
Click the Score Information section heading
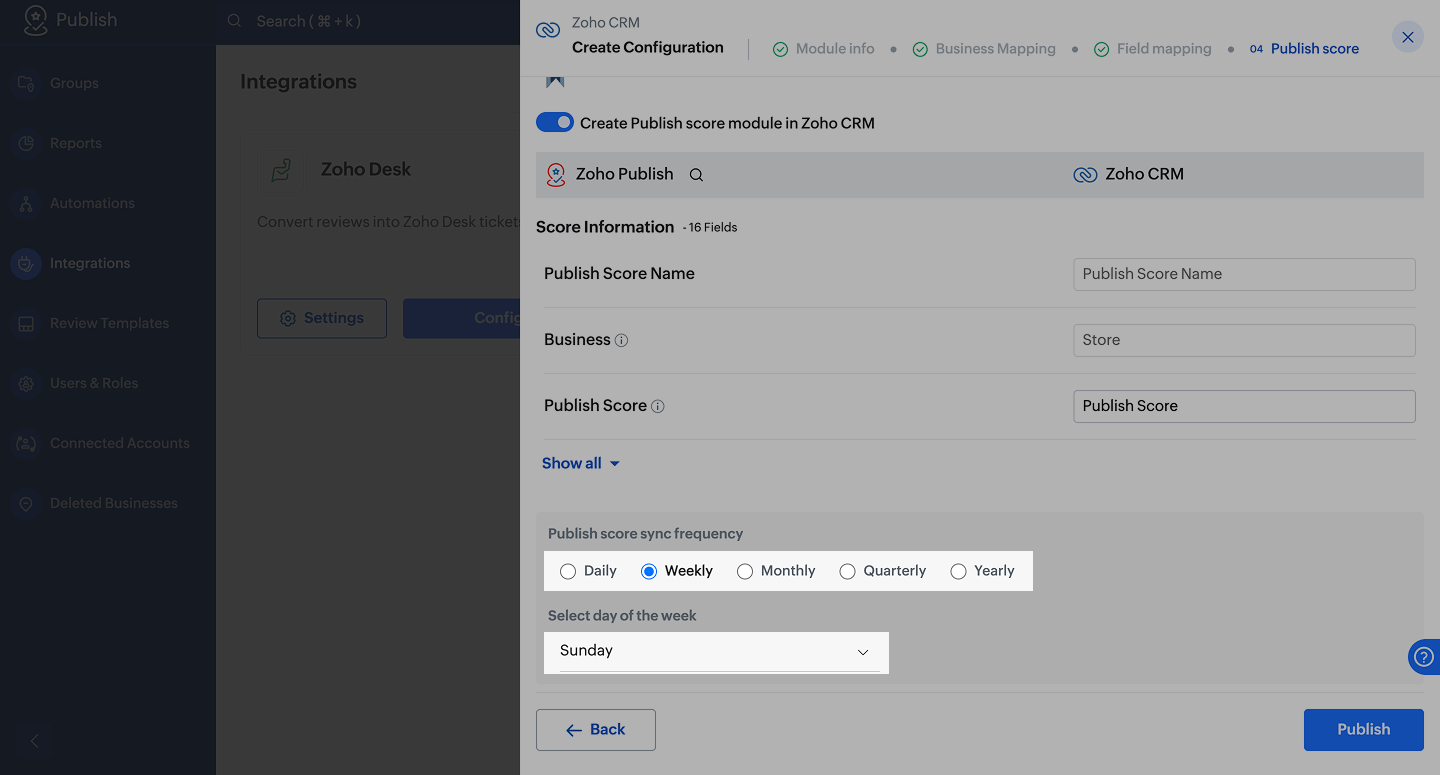(605, 227)
